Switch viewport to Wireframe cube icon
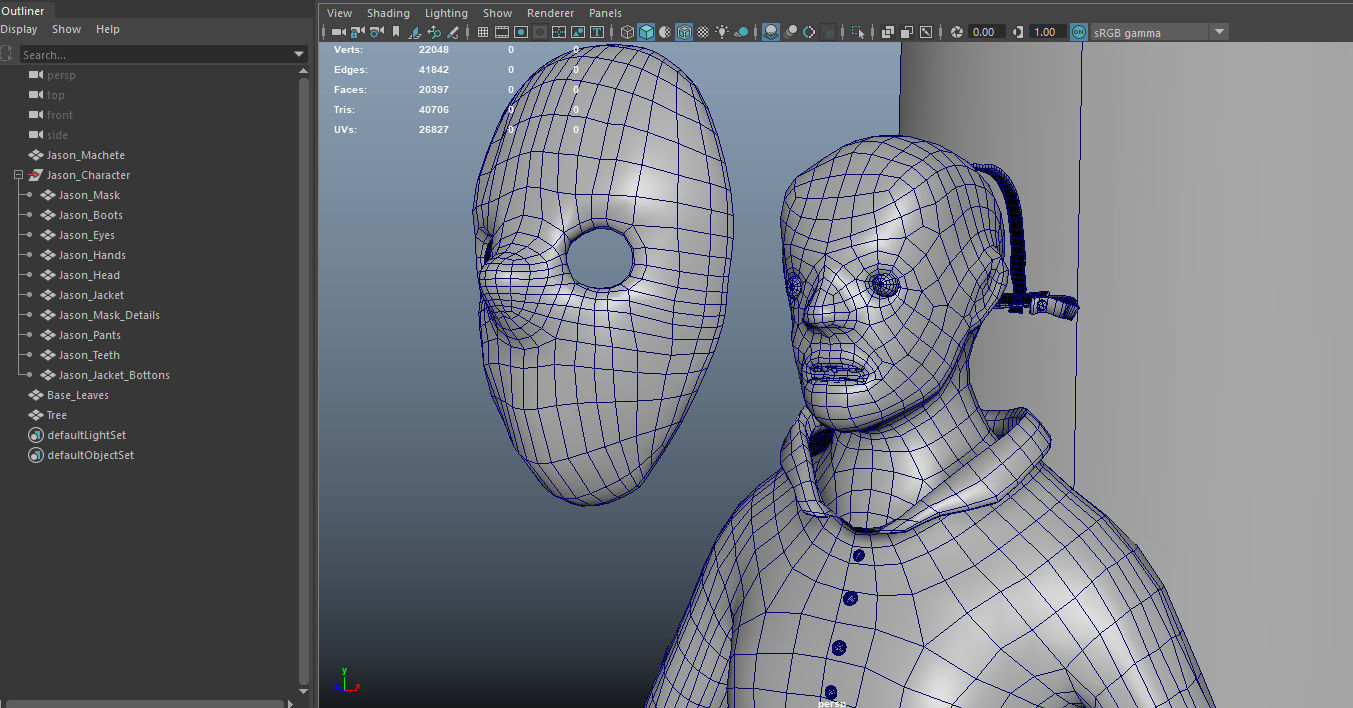This screenshot has width=1353, height=708. click(628, 32)
